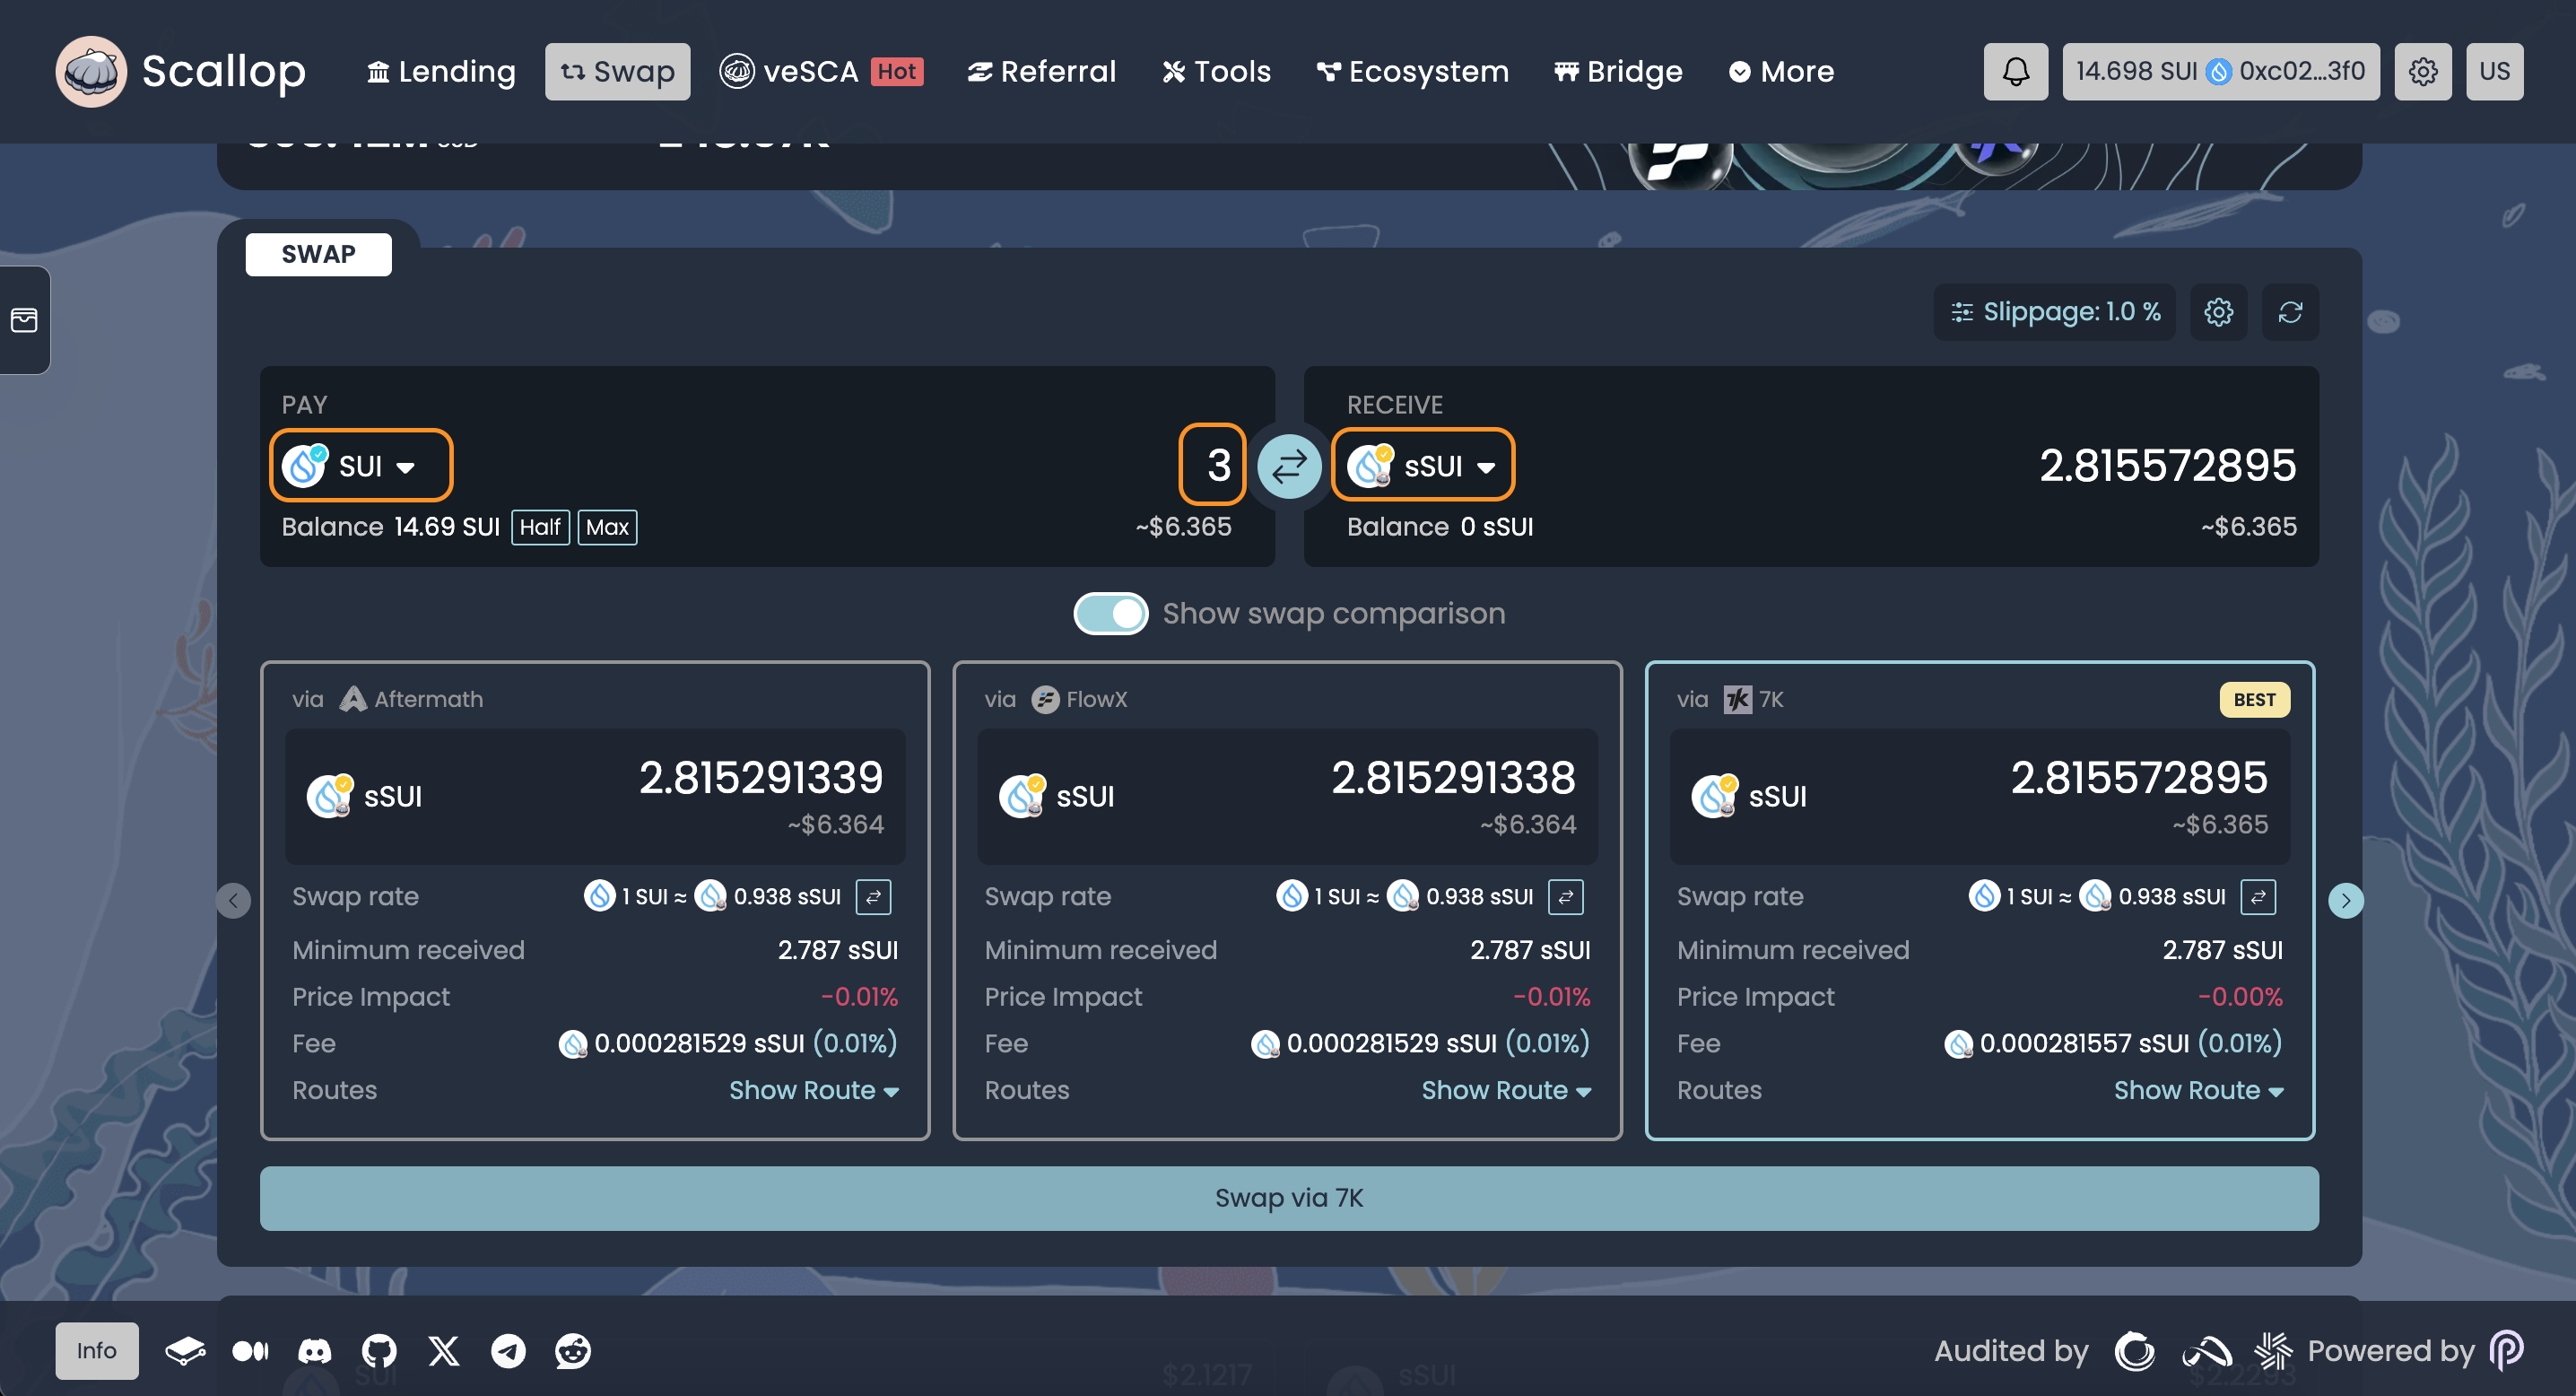The width and height of the screenshot is (2576, 1396).
Task: Click the Max balance button
Action: click(x=607, y=527)
